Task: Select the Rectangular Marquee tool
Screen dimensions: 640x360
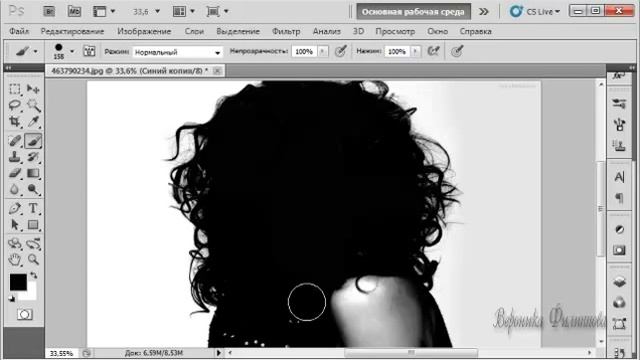Action: click(x=15, y=89)
